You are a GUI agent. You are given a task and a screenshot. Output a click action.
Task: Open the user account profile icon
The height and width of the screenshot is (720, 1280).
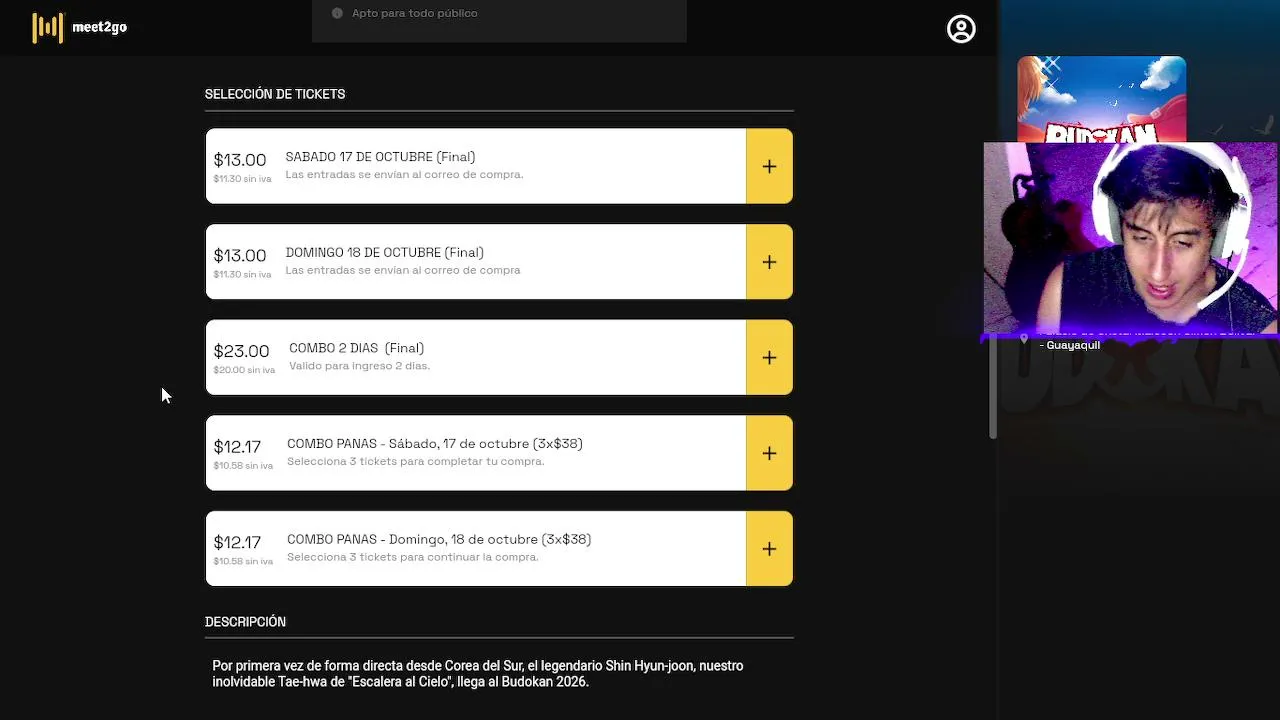pyautogui.click(x=961, y=29)
